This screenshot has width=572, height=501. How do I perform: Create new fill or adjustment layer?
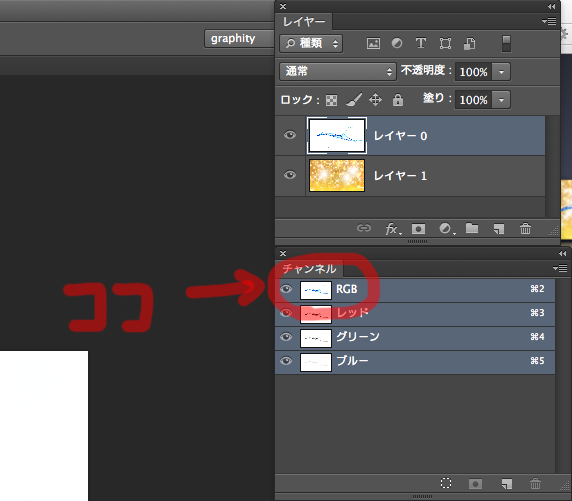(447, 229)
